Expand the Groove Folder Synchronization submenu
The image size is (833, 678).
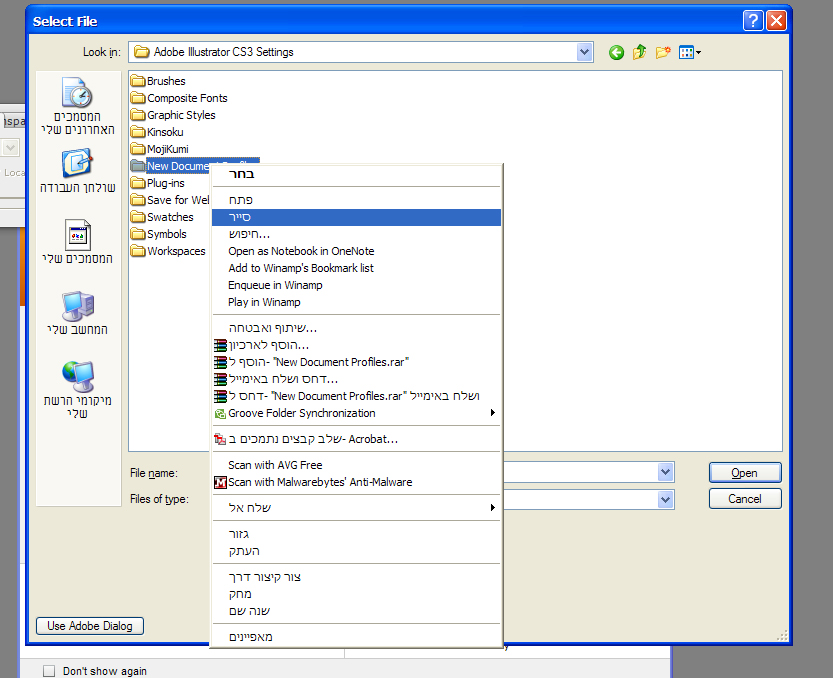tap(493, 413)
